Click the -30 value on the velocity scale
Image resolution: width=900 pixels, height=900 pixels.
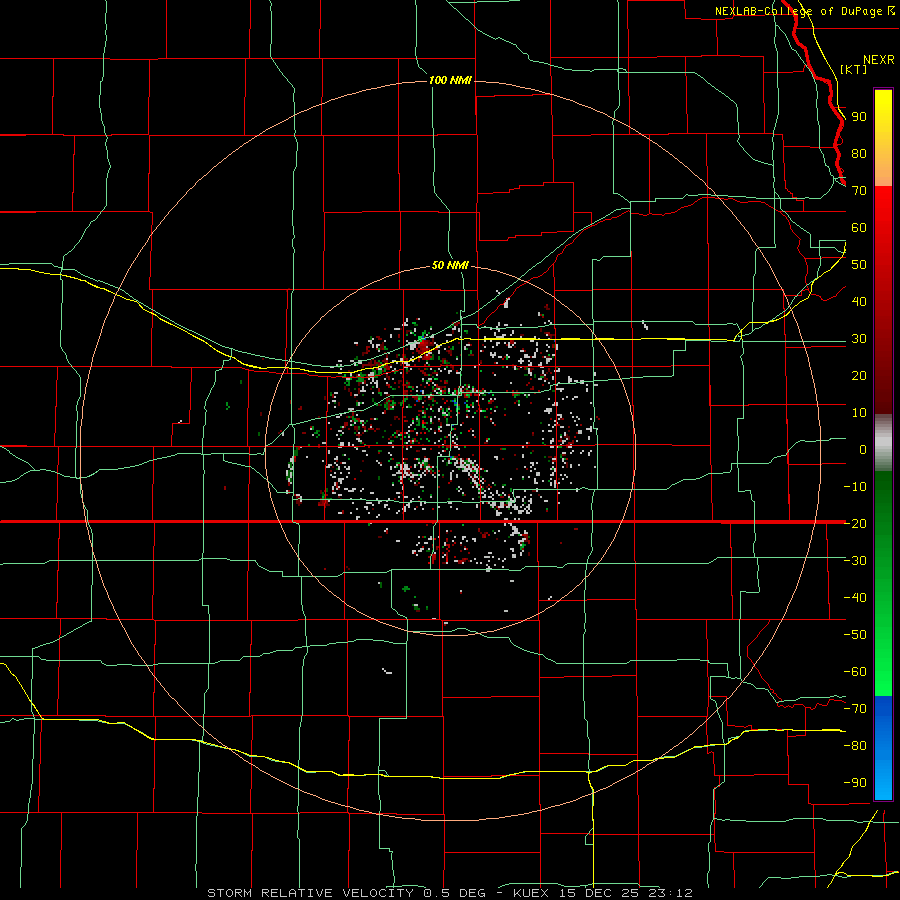click(x=855, y=561)
